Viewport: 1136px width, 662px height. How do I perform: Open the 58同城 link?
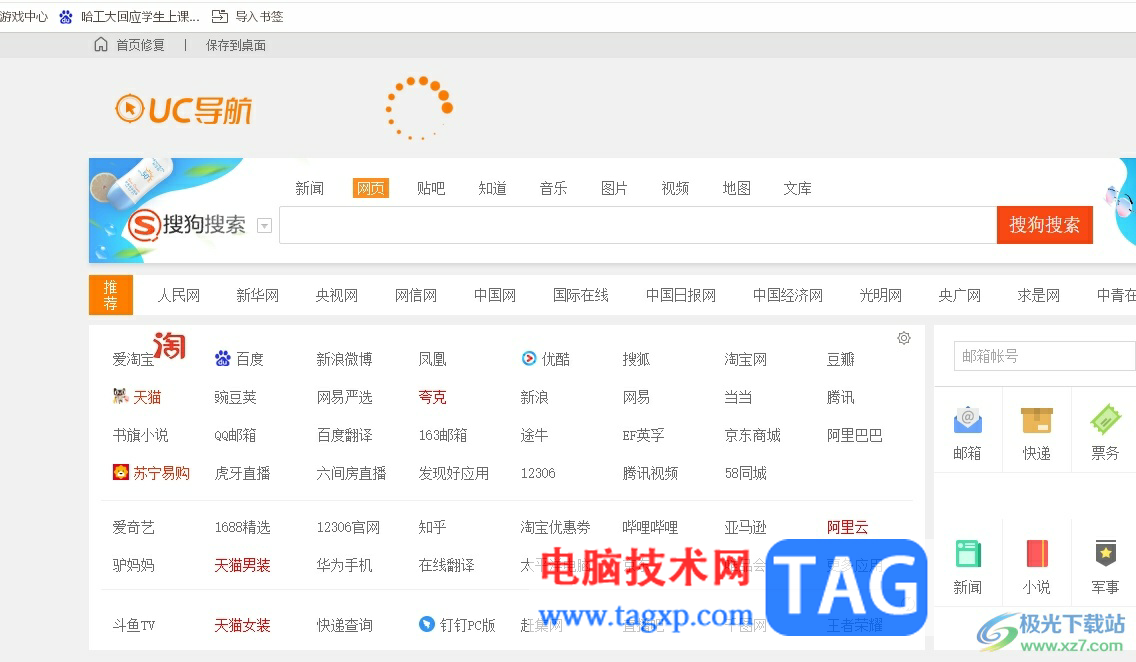[746, 473]
